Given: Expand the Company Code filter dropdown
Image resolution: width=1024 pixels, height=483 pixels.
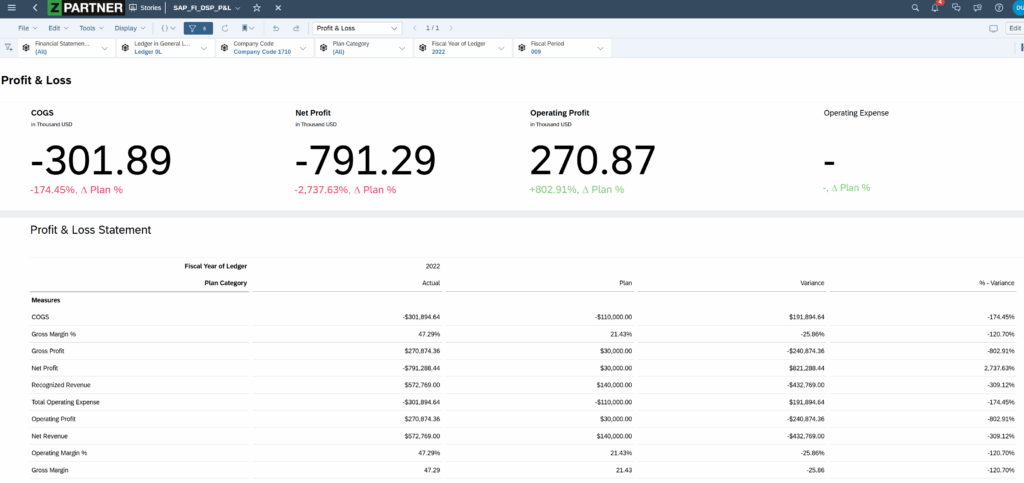Looking at the screenshot, I should click(304, 47).
